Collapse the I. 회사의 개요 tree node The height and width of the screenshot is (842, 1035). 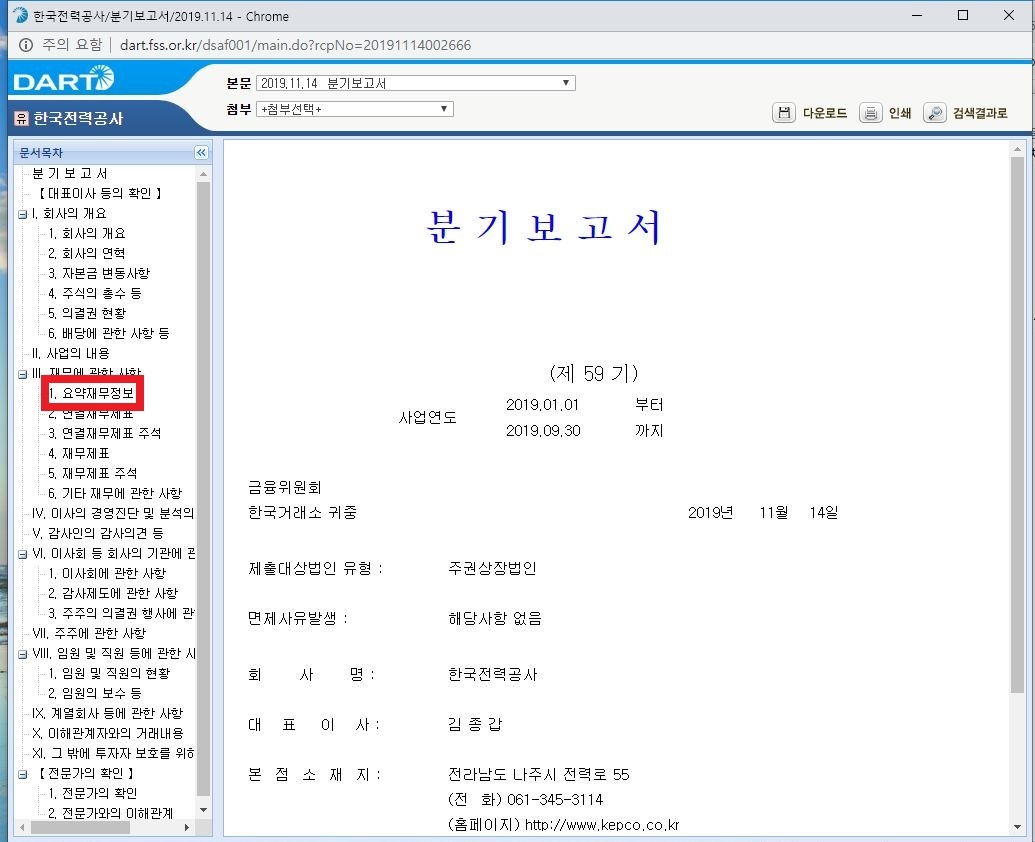[22, 214]
